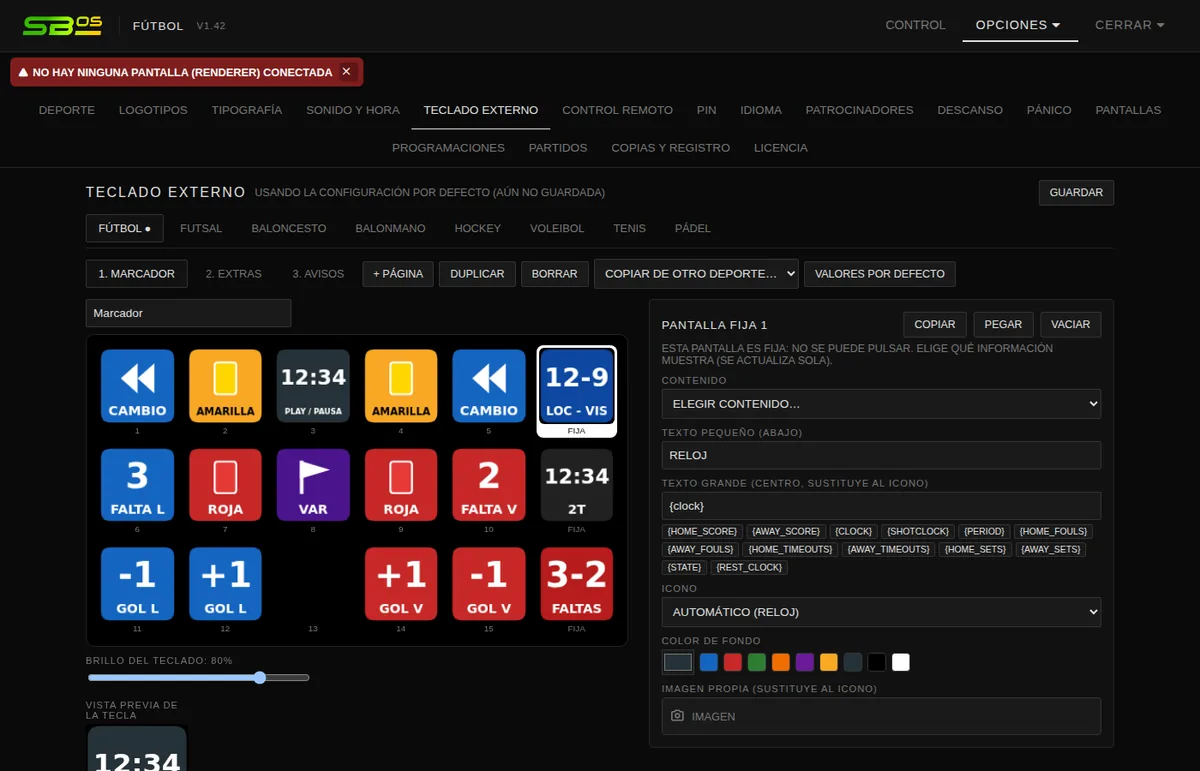Open the TIPOGRAFÍA options tab
The image size is (1200, 771).
tap(247, 110)
